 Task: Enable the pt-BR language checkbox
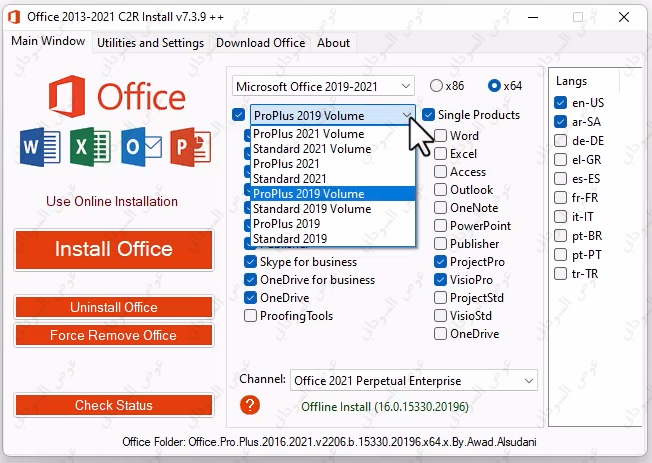(x=561, y=235)
